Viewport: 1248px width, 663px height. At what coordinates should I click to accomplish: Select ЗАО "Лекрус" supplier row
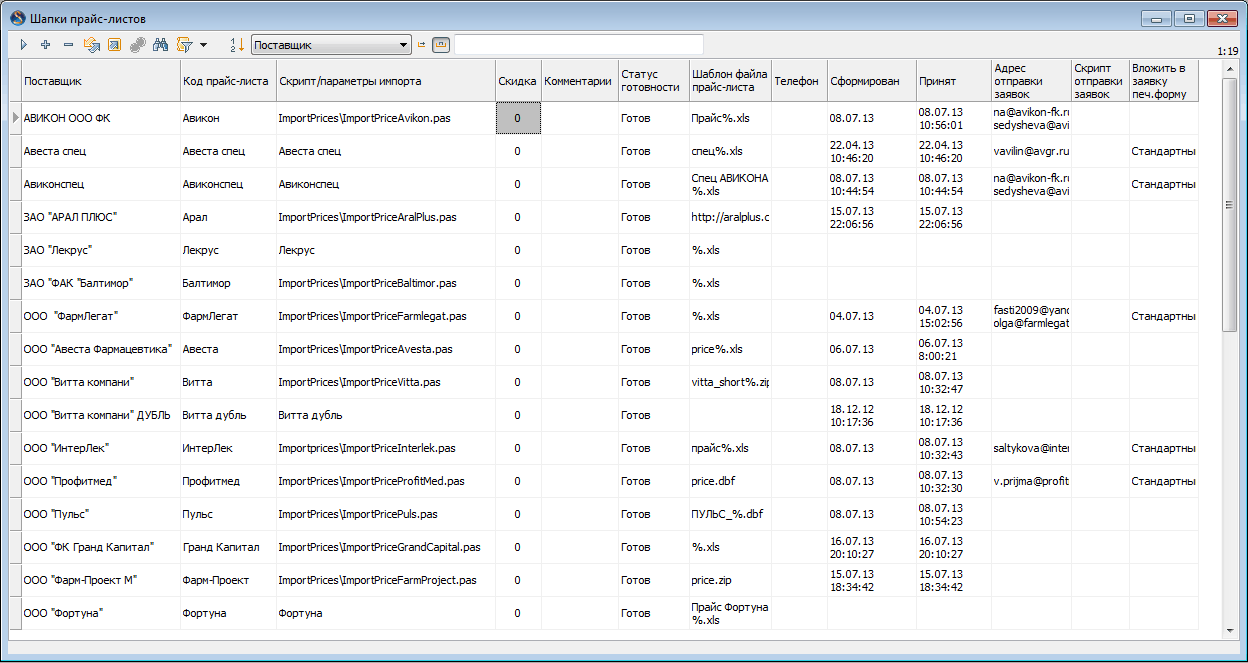(x=101, y=250)
